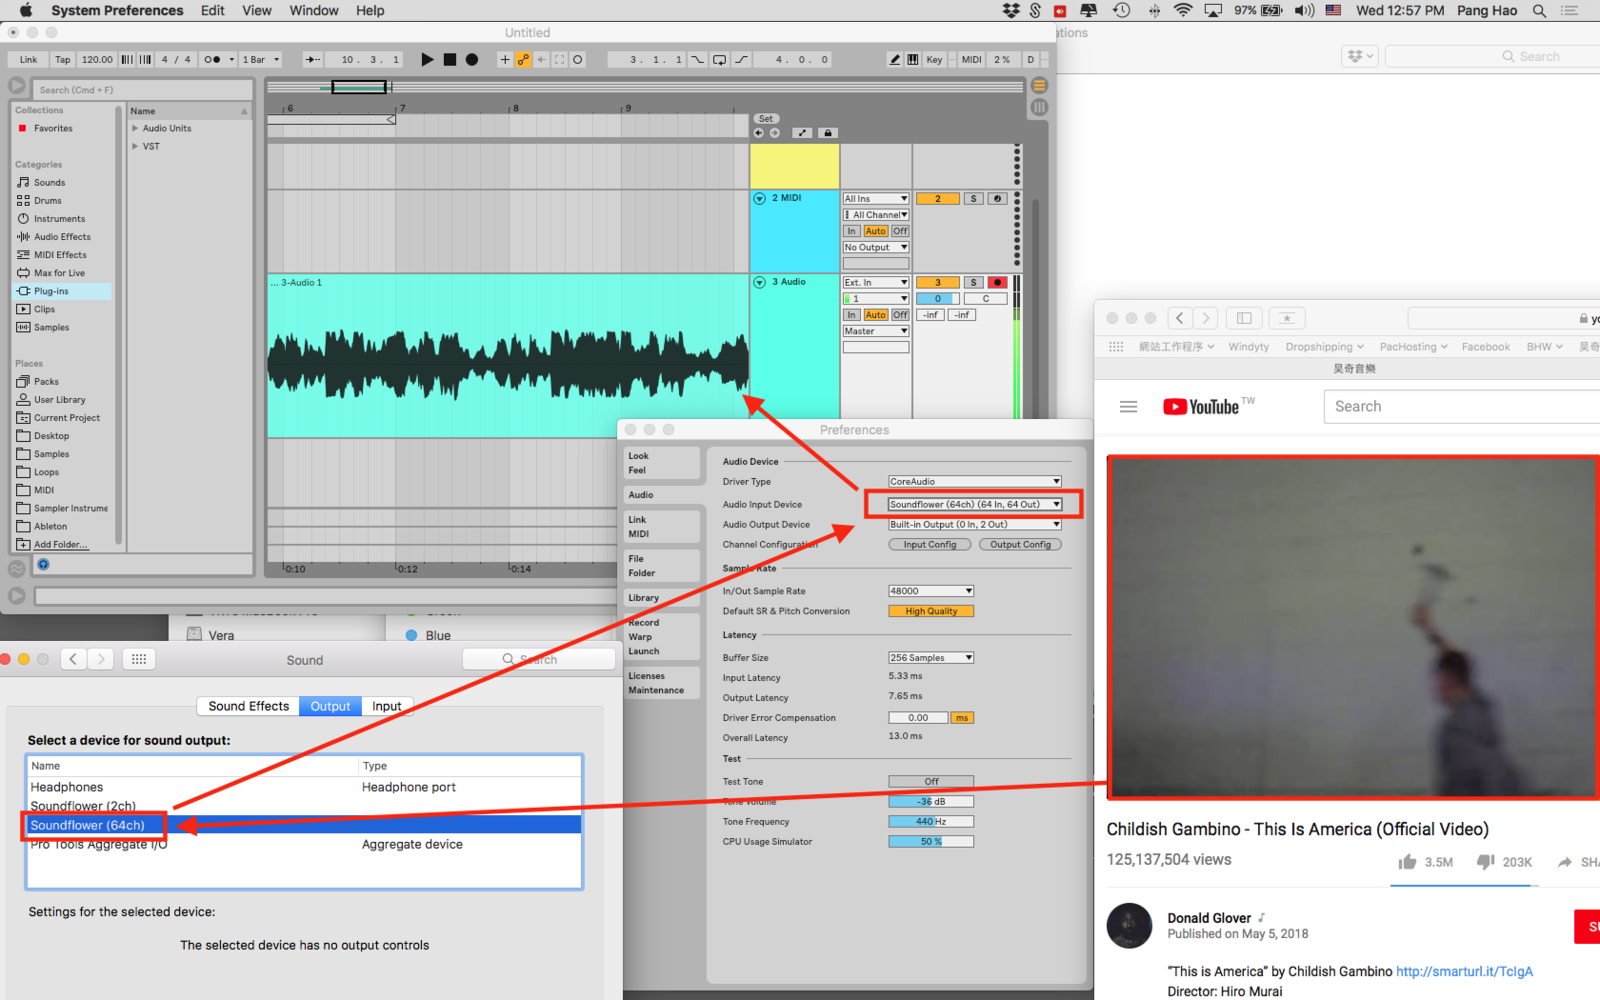Open the In/Out Sample Rate dropdown
This screenshot has height=1000, width=1600.
pos(931,591)
